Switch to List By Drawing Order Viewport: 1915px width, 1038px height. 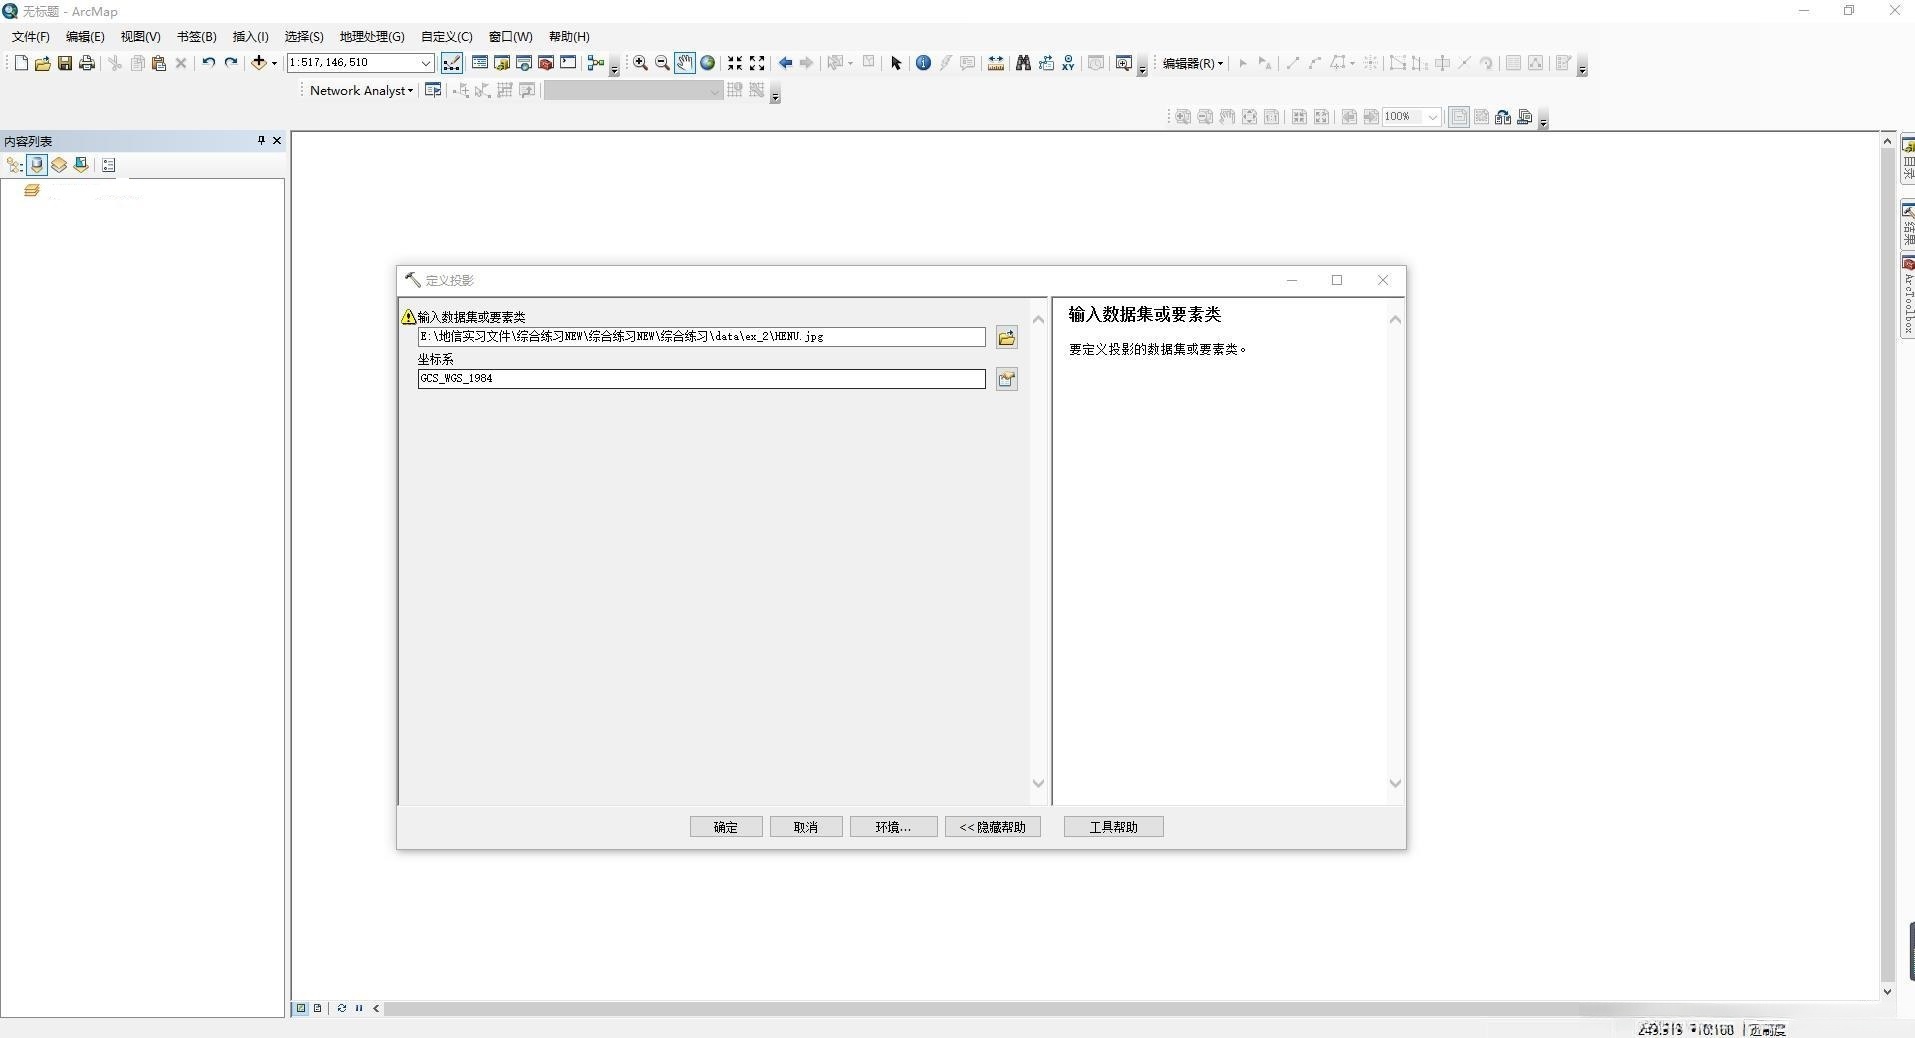[x=14, y=165]
